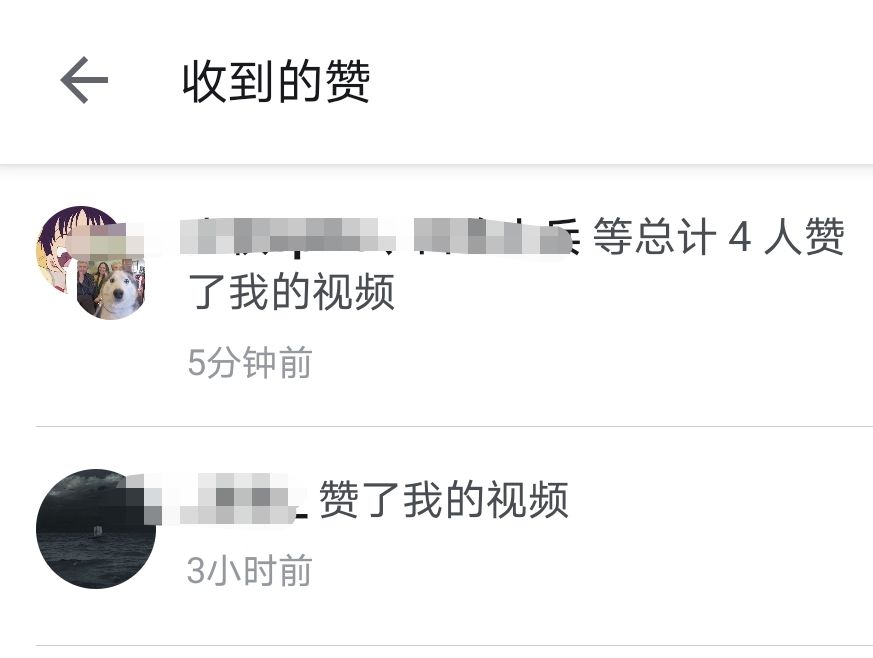Tap the 收到的赞 page title
The height and width of the screenshot is (658, 873).
click(x=277, y=82)
